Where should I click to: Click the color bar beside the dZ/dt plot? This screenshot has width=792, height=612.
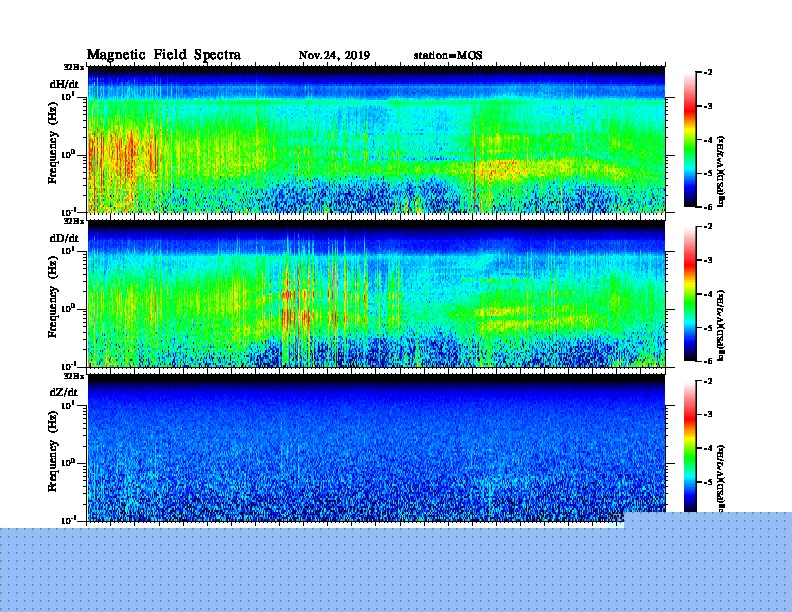(689, 446)
